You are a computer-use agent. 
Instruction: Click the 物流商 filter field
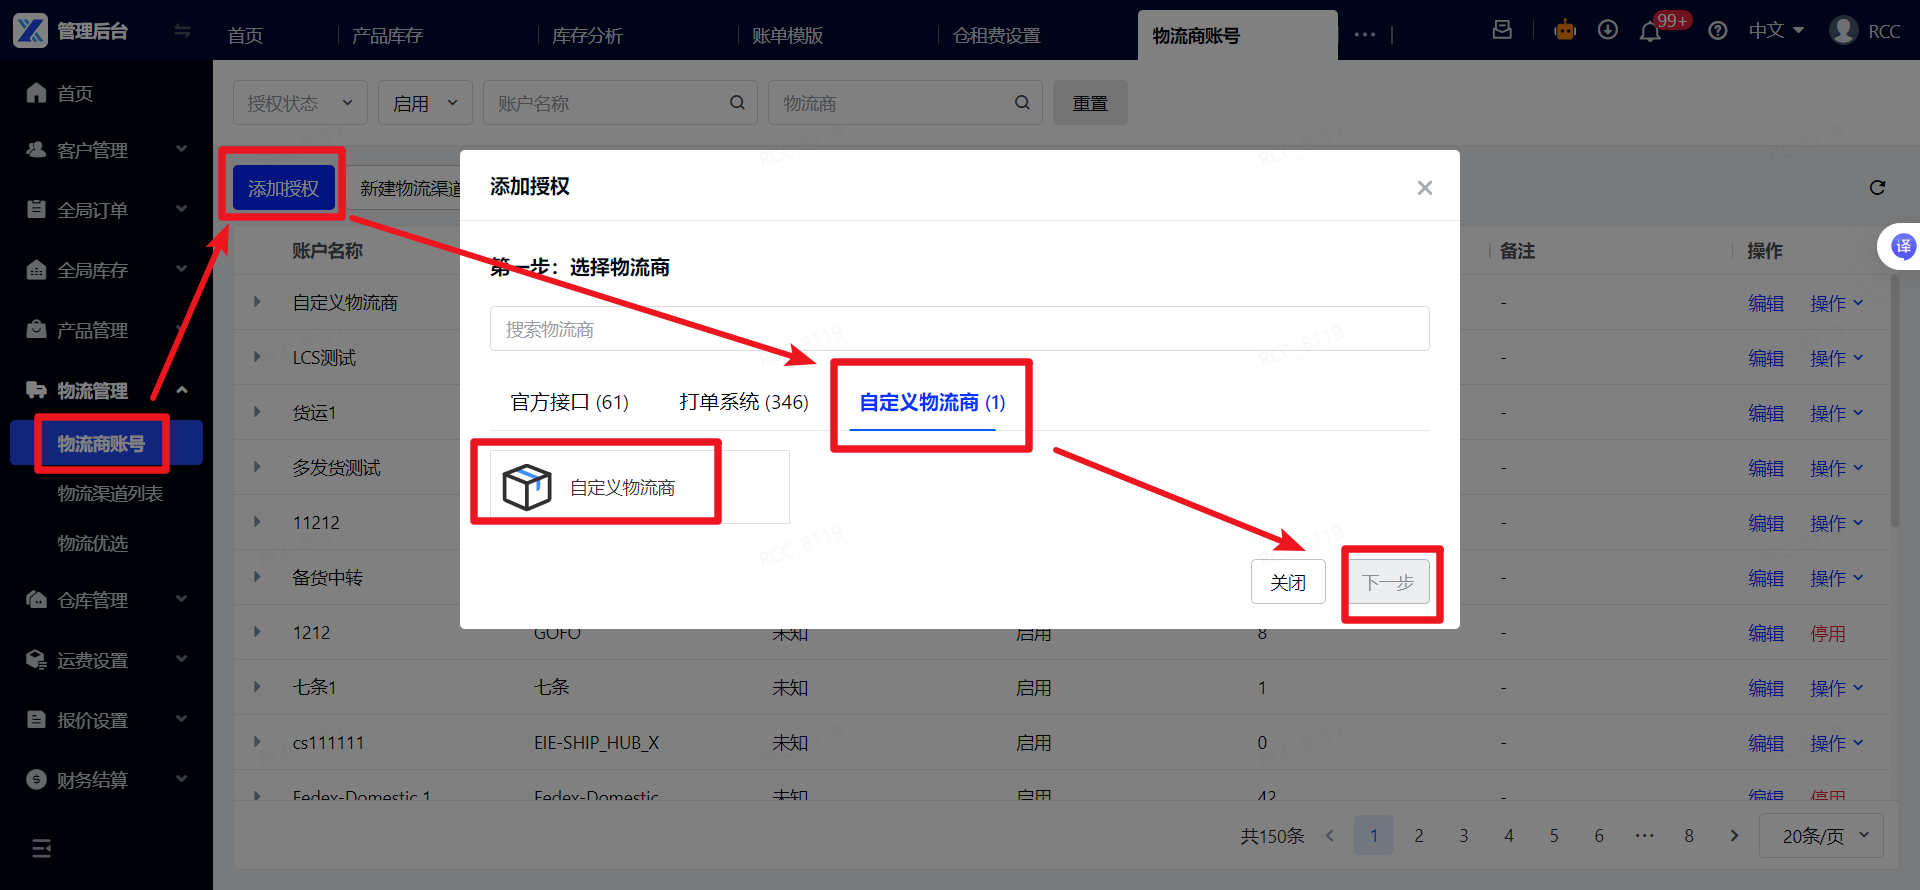pos(905,103)
